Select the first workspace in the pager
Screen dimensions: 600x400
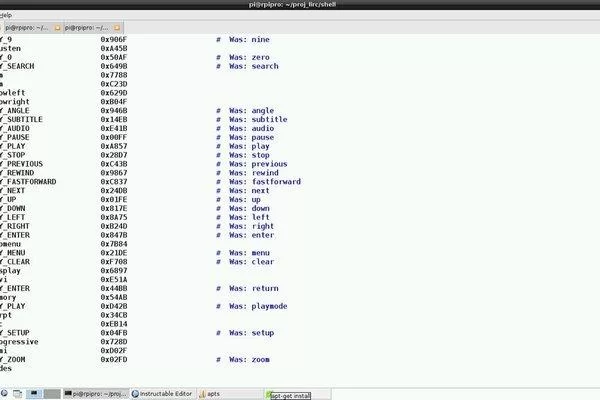[x=34, y=393]
